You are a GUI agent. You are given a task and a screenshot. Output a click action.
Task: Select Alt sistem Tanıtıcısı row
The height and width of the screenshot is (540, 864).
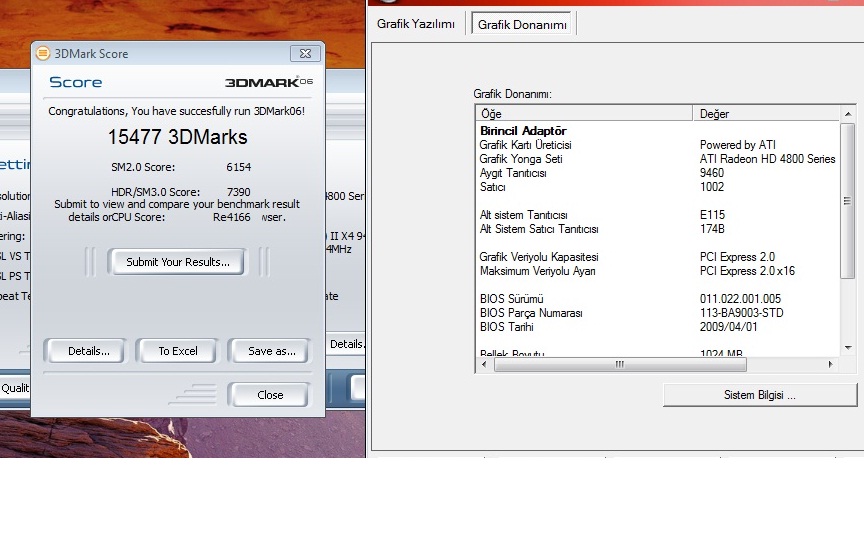pos(658,215)
